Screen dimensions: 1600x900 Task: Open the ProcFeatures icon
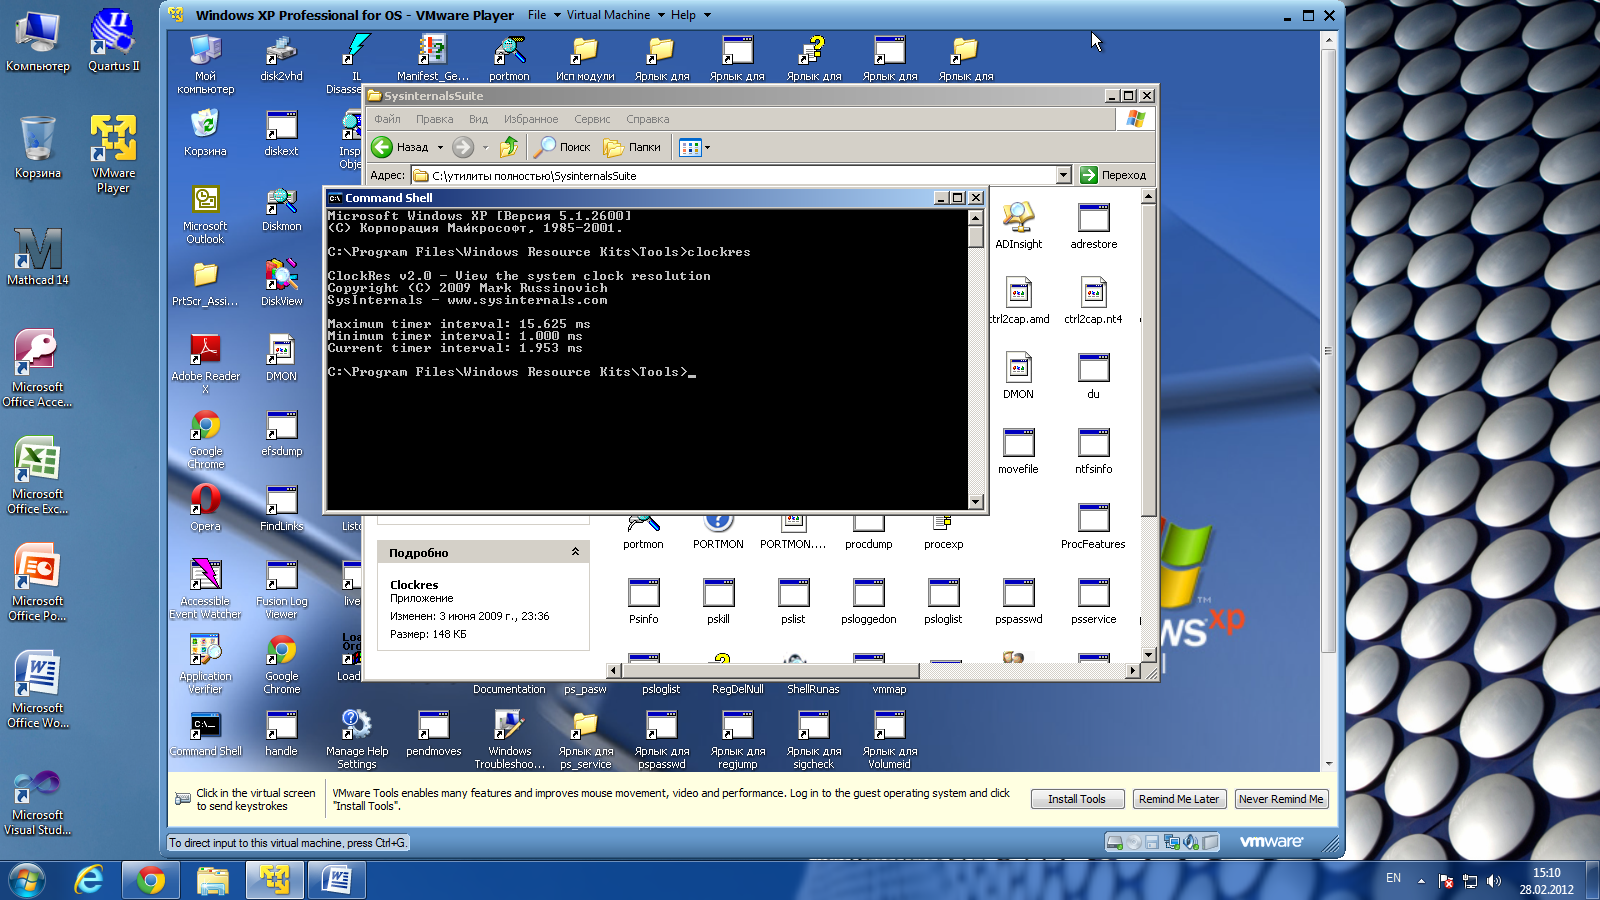pos(1093,524)
